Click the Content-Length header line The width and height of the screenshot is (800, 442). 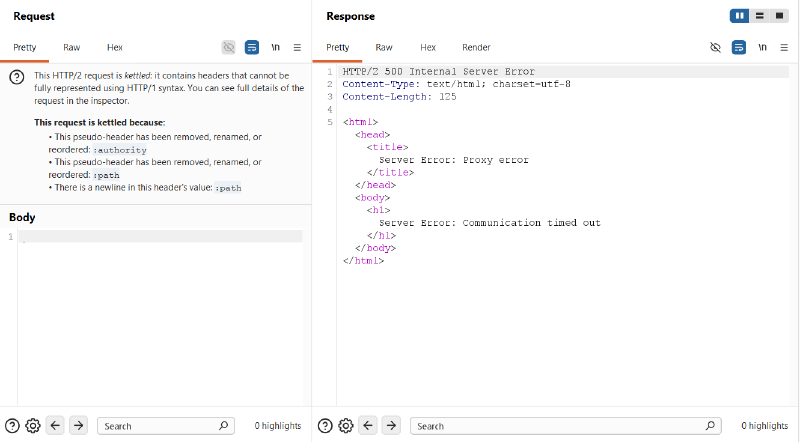click(399, 96)
